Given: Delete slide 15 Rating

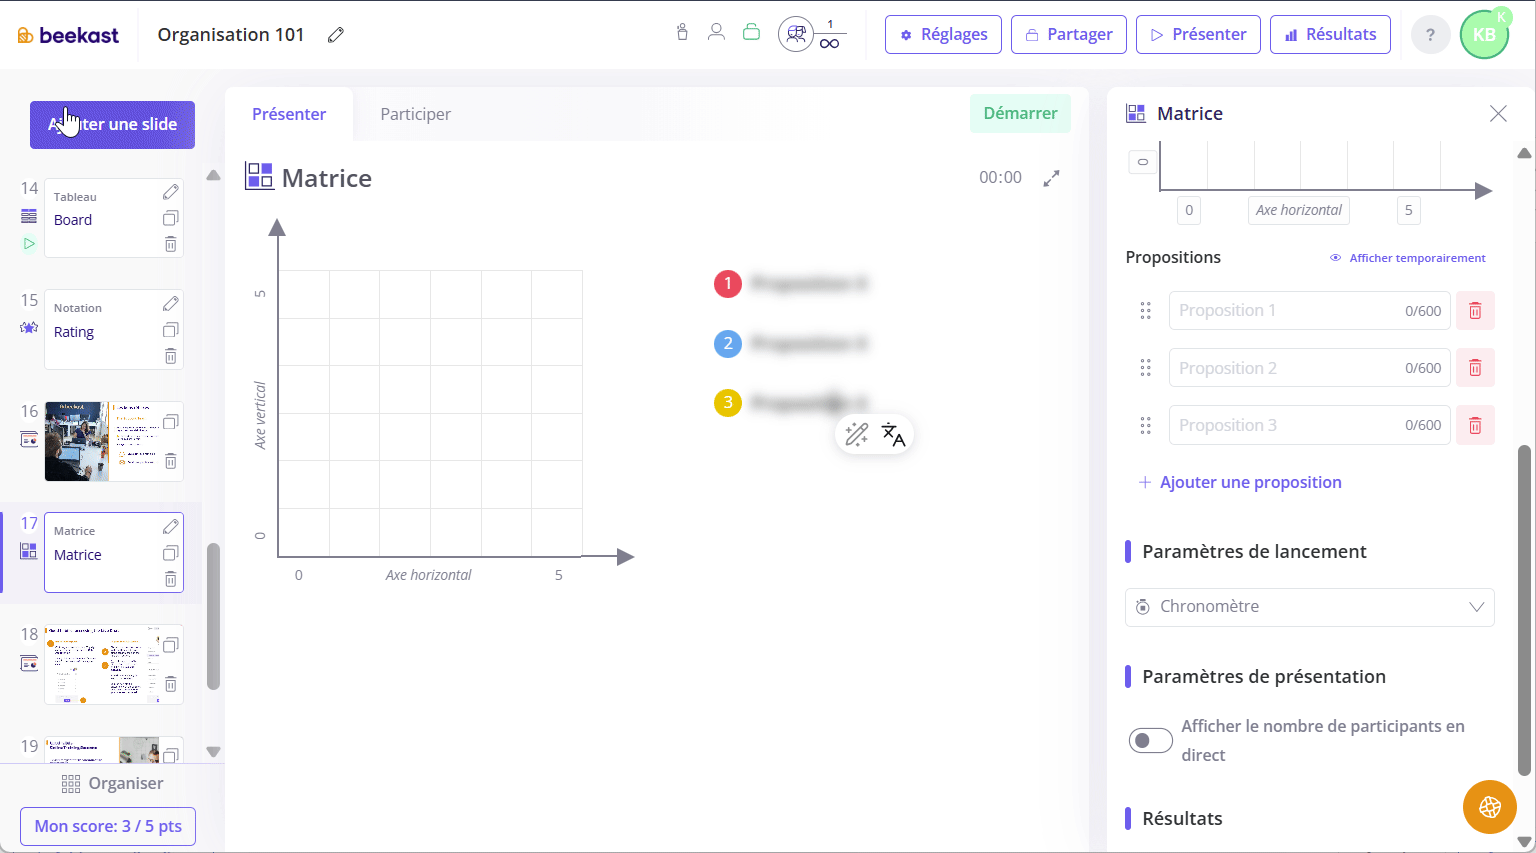Looking at the screenshot, I should click(x=171, y=356).
